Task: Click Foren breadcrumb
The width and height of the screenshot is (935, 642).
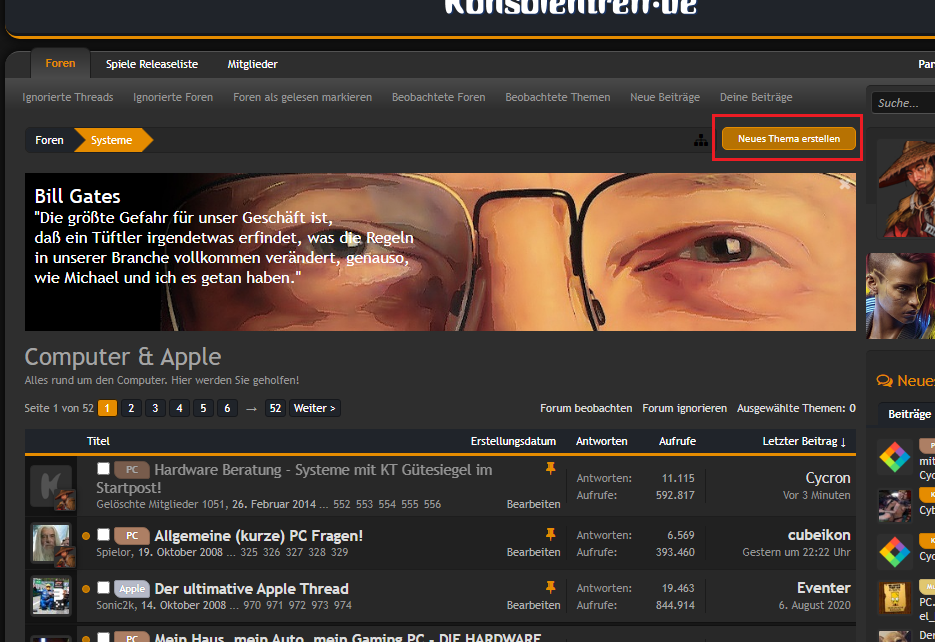Action: [49, 140]
